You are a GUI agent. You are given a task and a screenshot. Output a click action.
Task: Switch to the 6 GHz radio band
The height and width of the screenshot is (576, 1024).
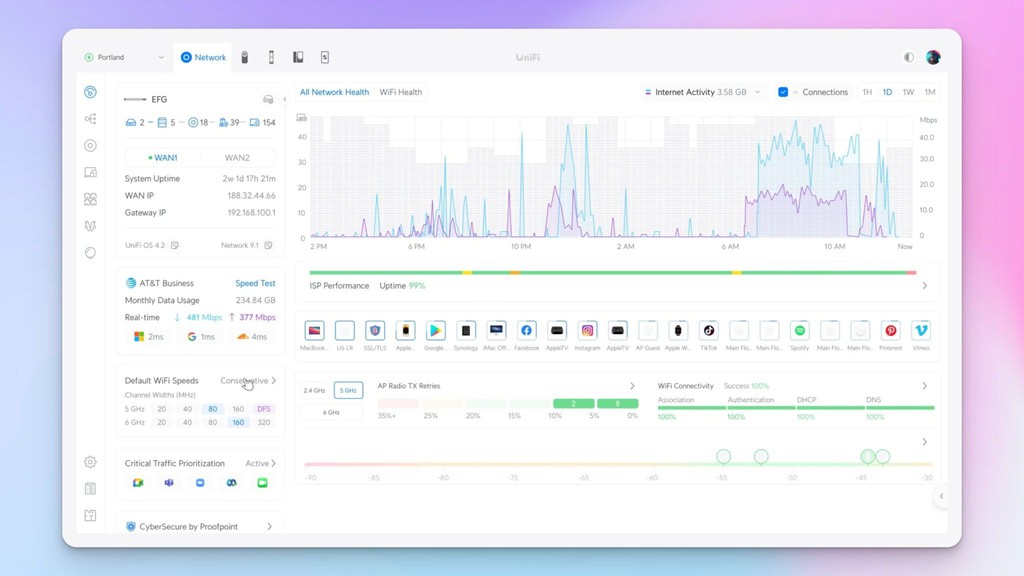(332, 412)
